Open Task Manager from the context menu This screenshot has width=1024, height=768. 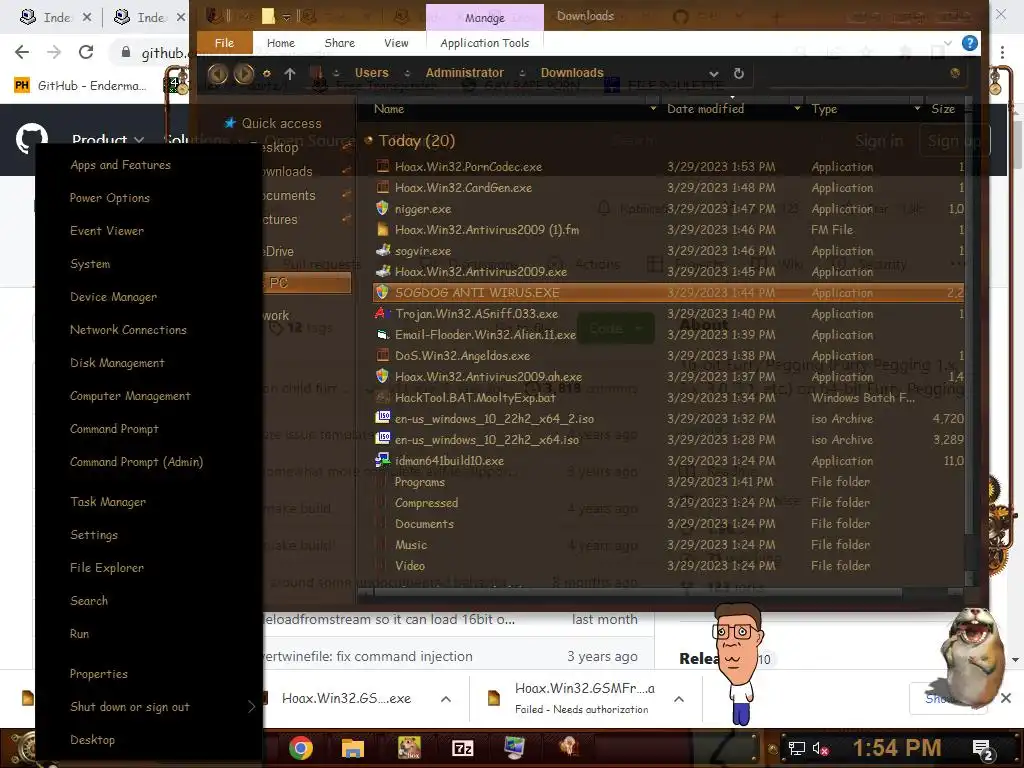point(108,502)
